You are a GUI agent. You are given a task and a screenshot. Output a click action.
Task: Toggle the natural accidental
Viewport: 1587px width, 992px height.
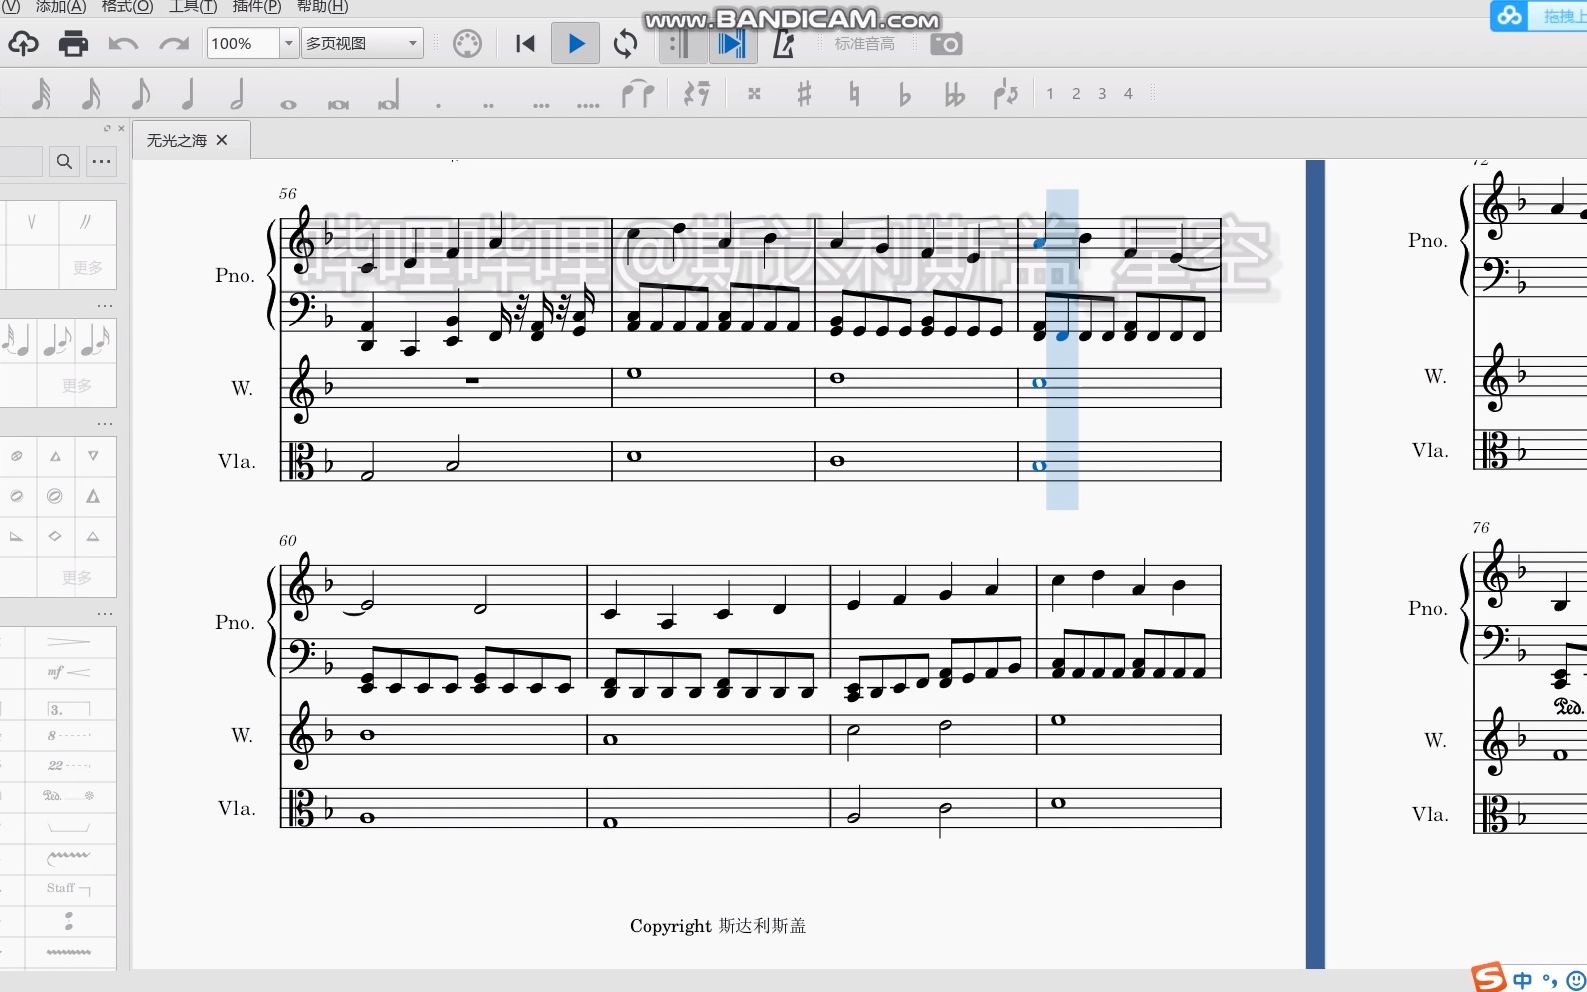pos(854,94)
